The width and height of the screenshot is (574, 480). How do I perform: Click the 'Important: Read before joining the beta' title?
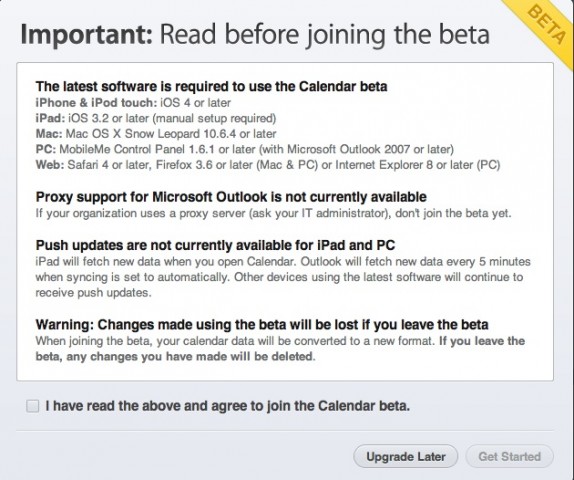255,34
